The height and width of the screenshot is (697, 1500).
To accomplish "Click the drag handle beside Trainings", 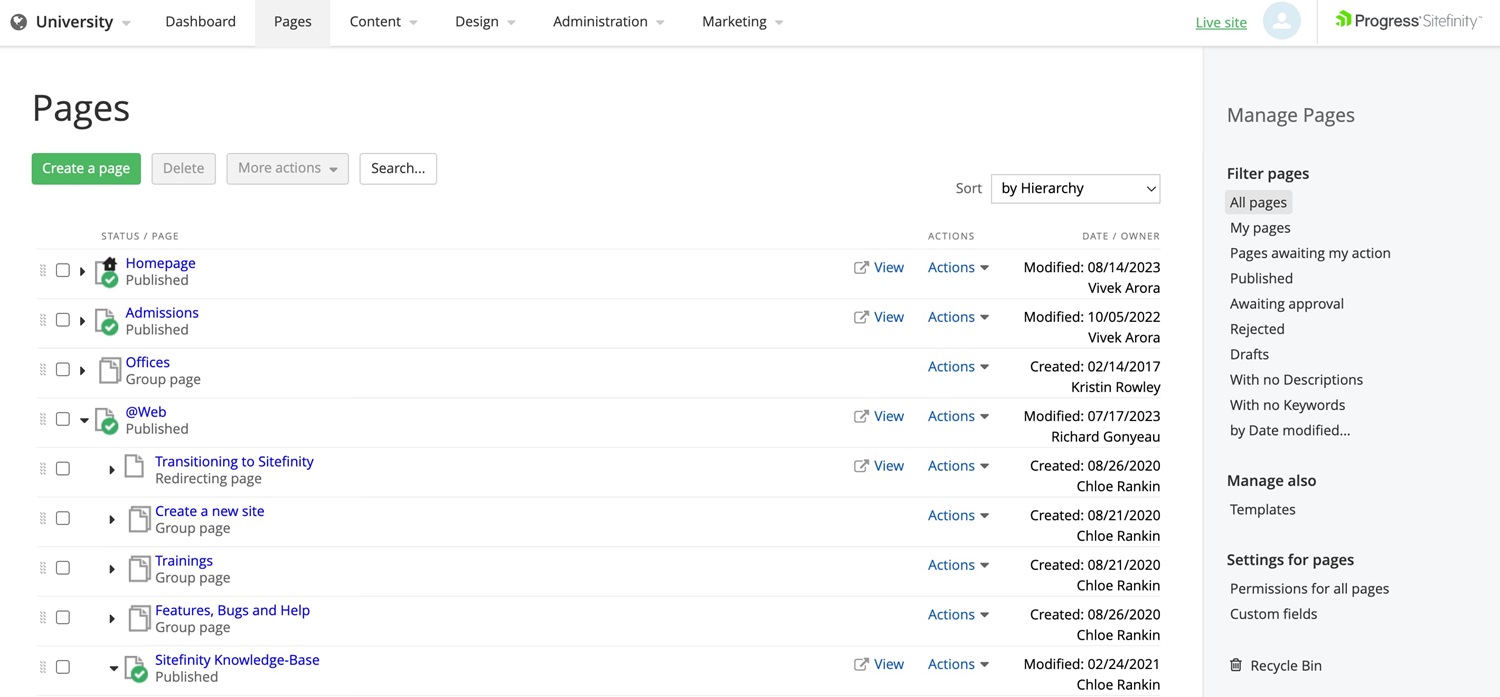I will (x=42, y=567).
